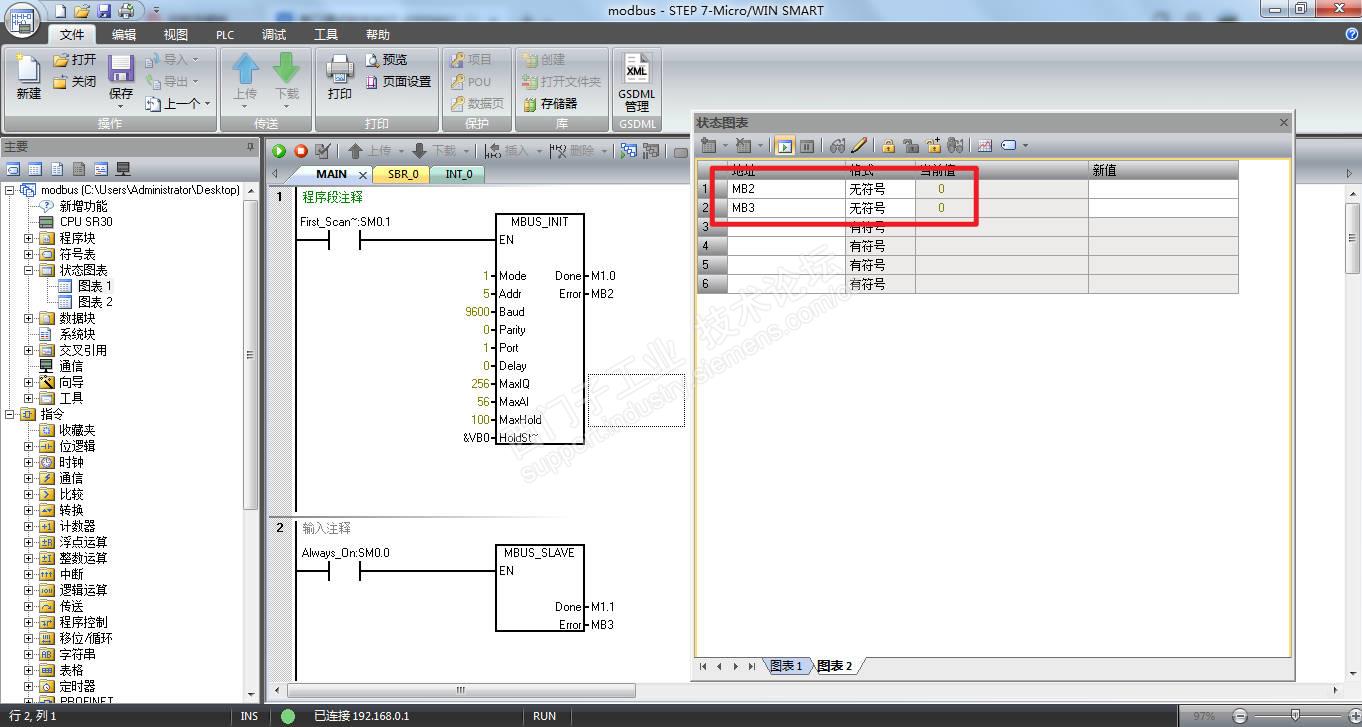Collapse the 状态图表 tree node

click(29, 270)
